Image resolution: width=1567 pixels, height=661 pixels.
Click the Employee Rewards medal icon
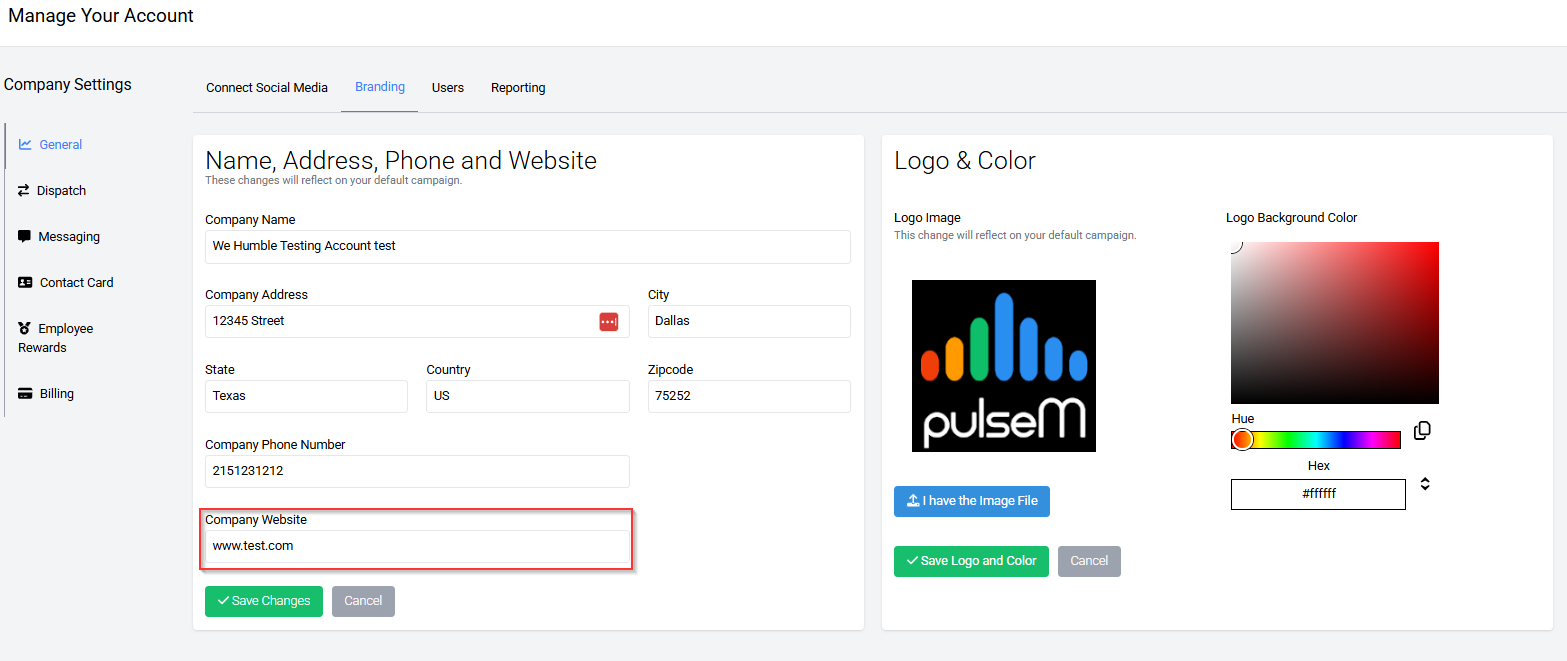[x=25, y=329]
